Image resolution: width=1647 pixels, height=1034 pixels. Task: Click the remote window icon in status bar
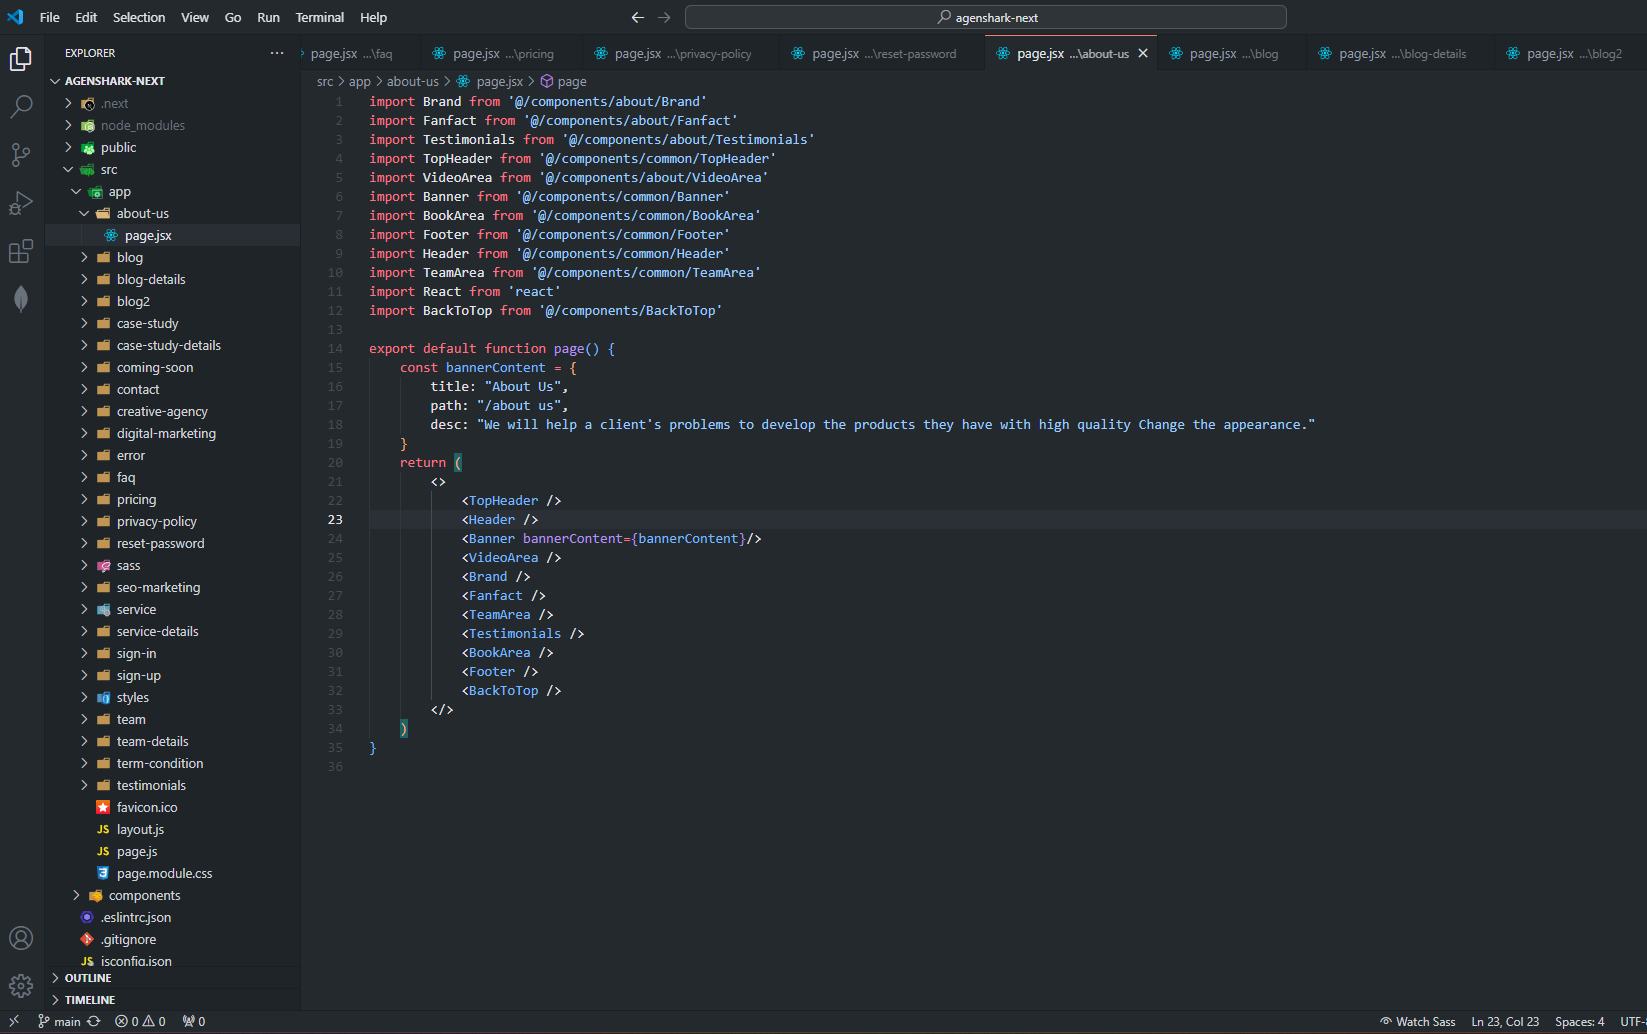[14, 1021]
